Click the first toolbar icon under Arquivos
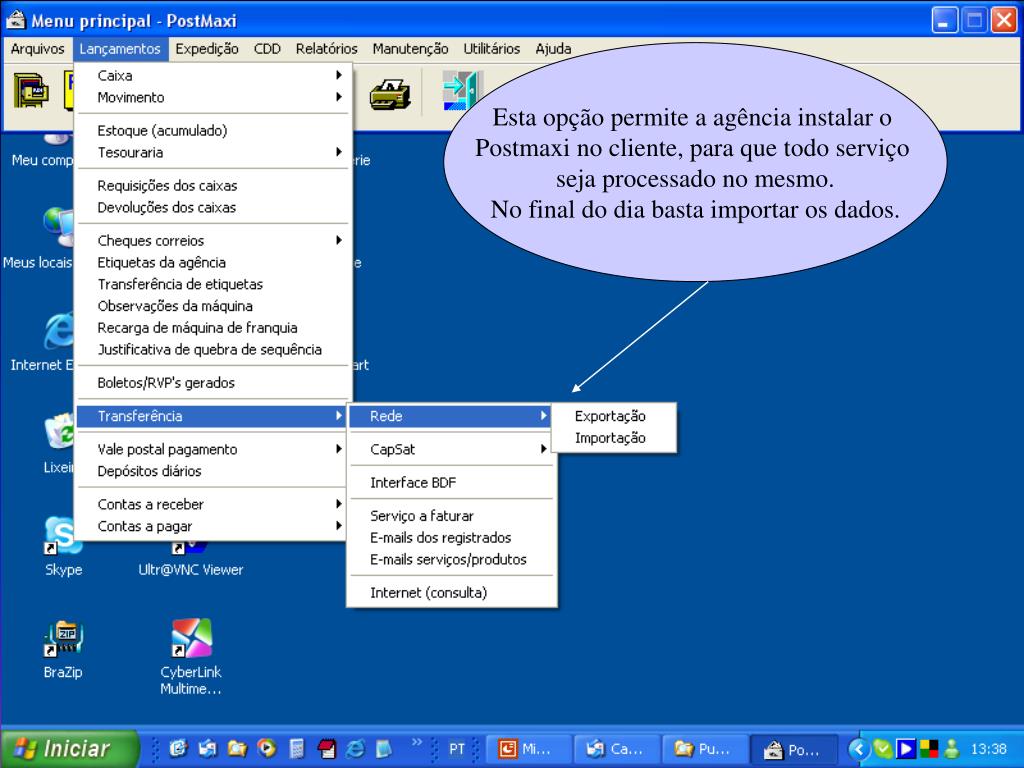This screenshot has height=768, width=1024. click(31, 91)
